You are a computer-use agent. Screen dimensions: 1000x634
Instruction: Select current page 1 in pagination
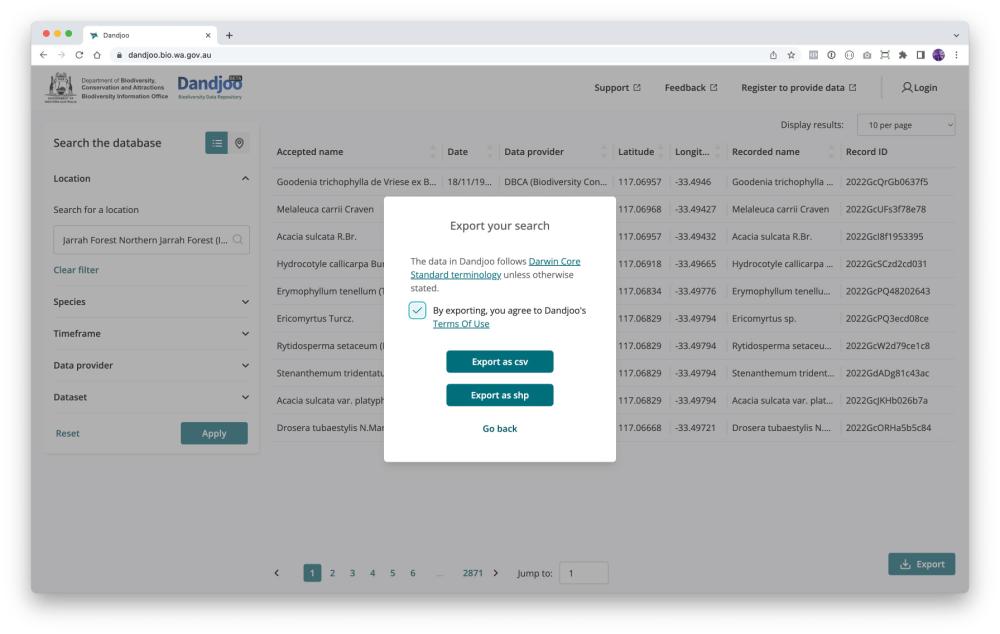click(312, 573)
